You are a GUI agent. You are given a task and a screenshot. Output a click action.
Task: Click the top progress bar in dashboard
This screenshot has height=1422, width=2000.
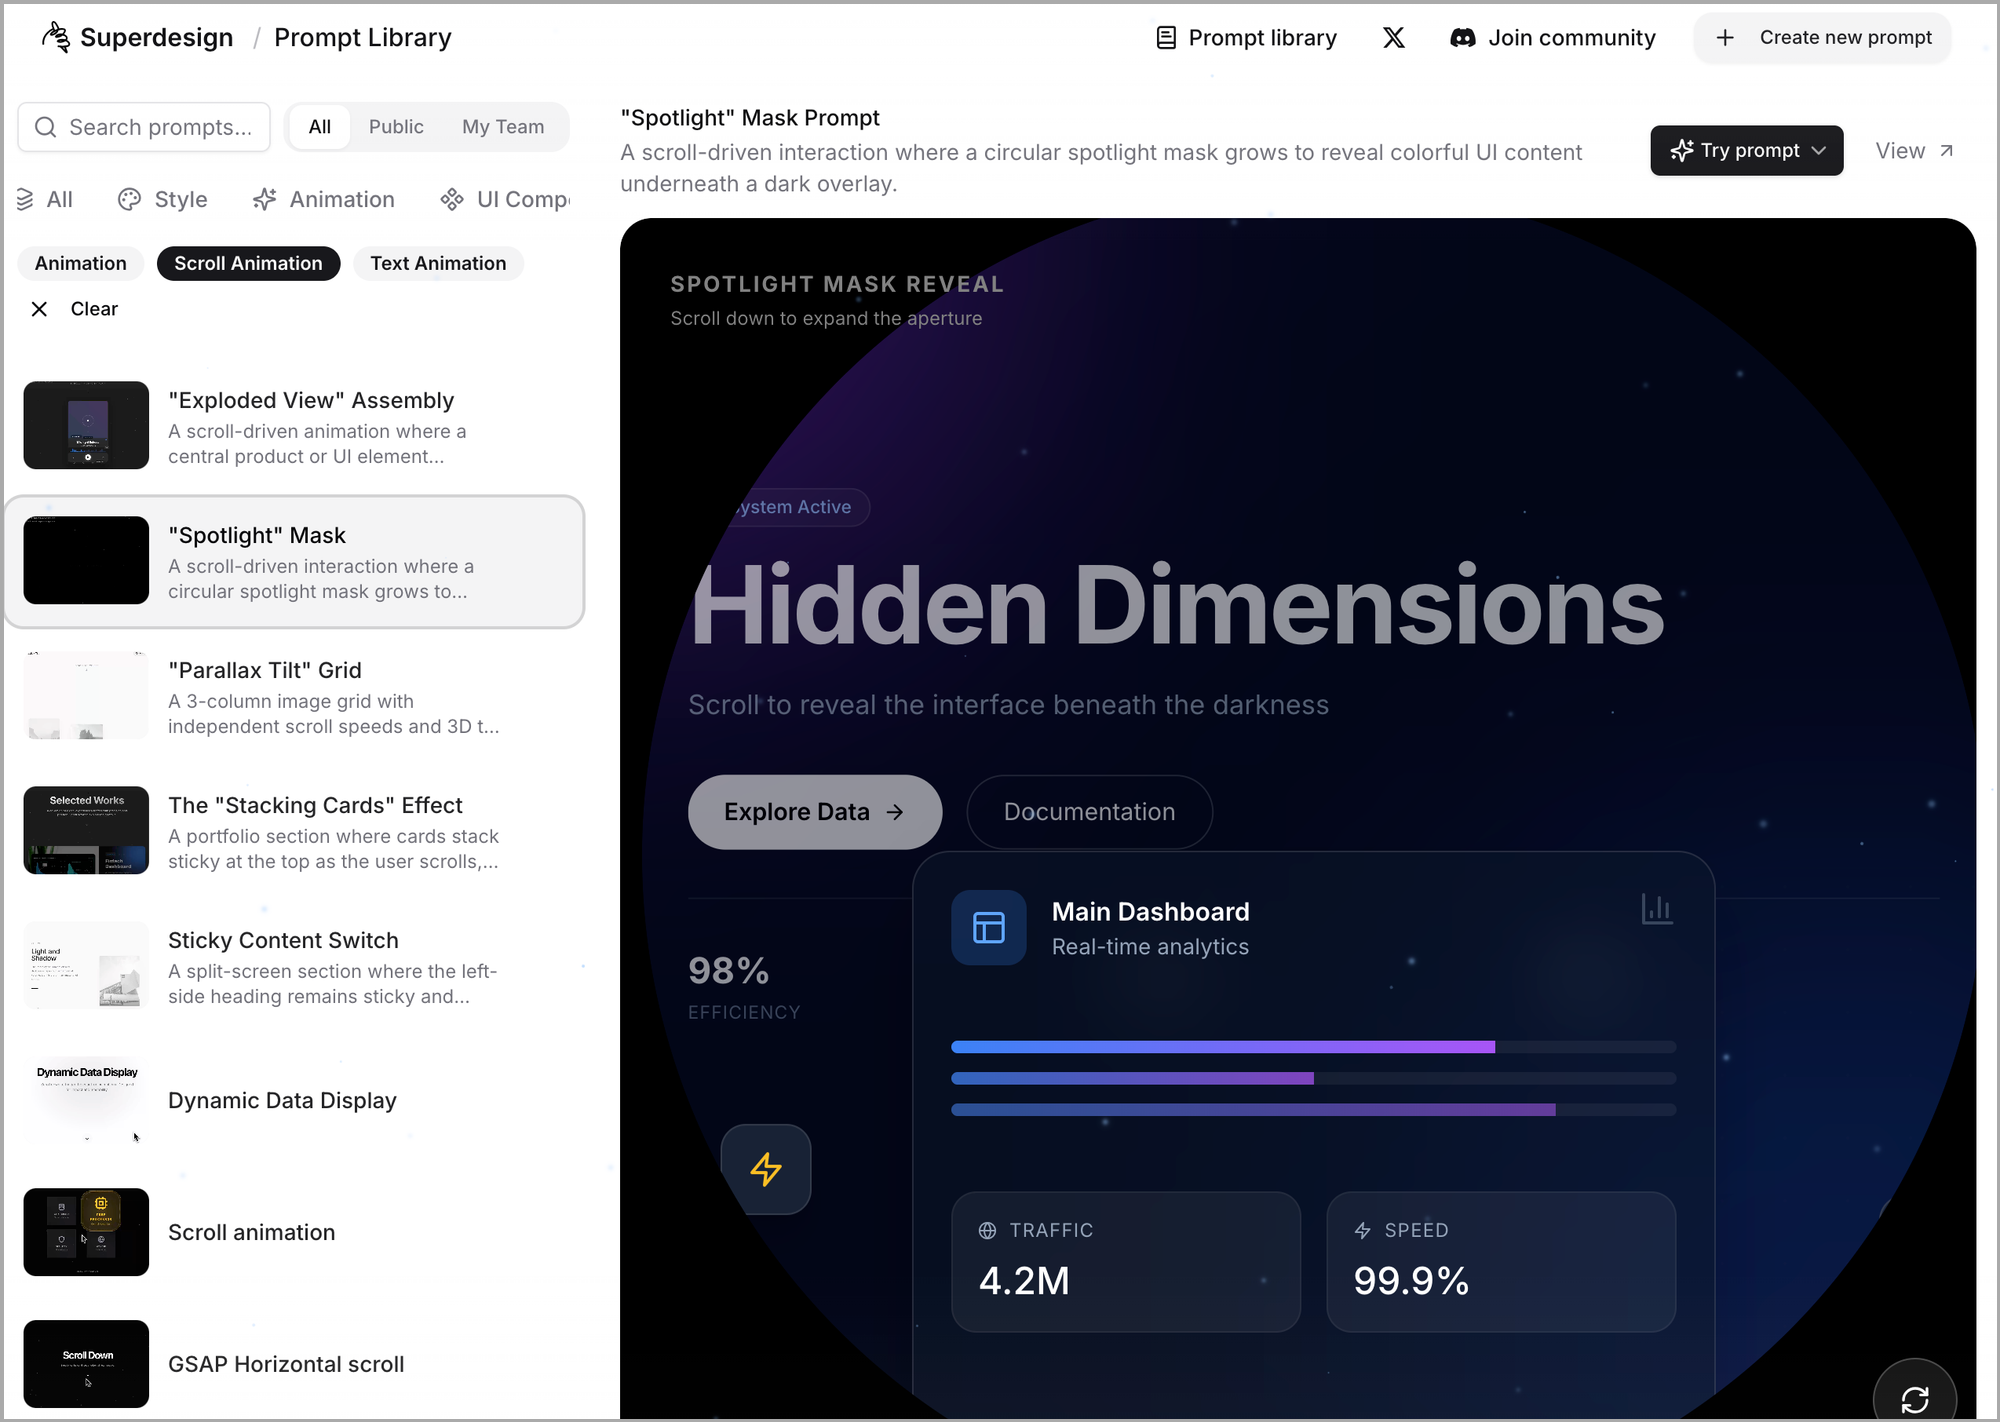click(1312, 1047)
